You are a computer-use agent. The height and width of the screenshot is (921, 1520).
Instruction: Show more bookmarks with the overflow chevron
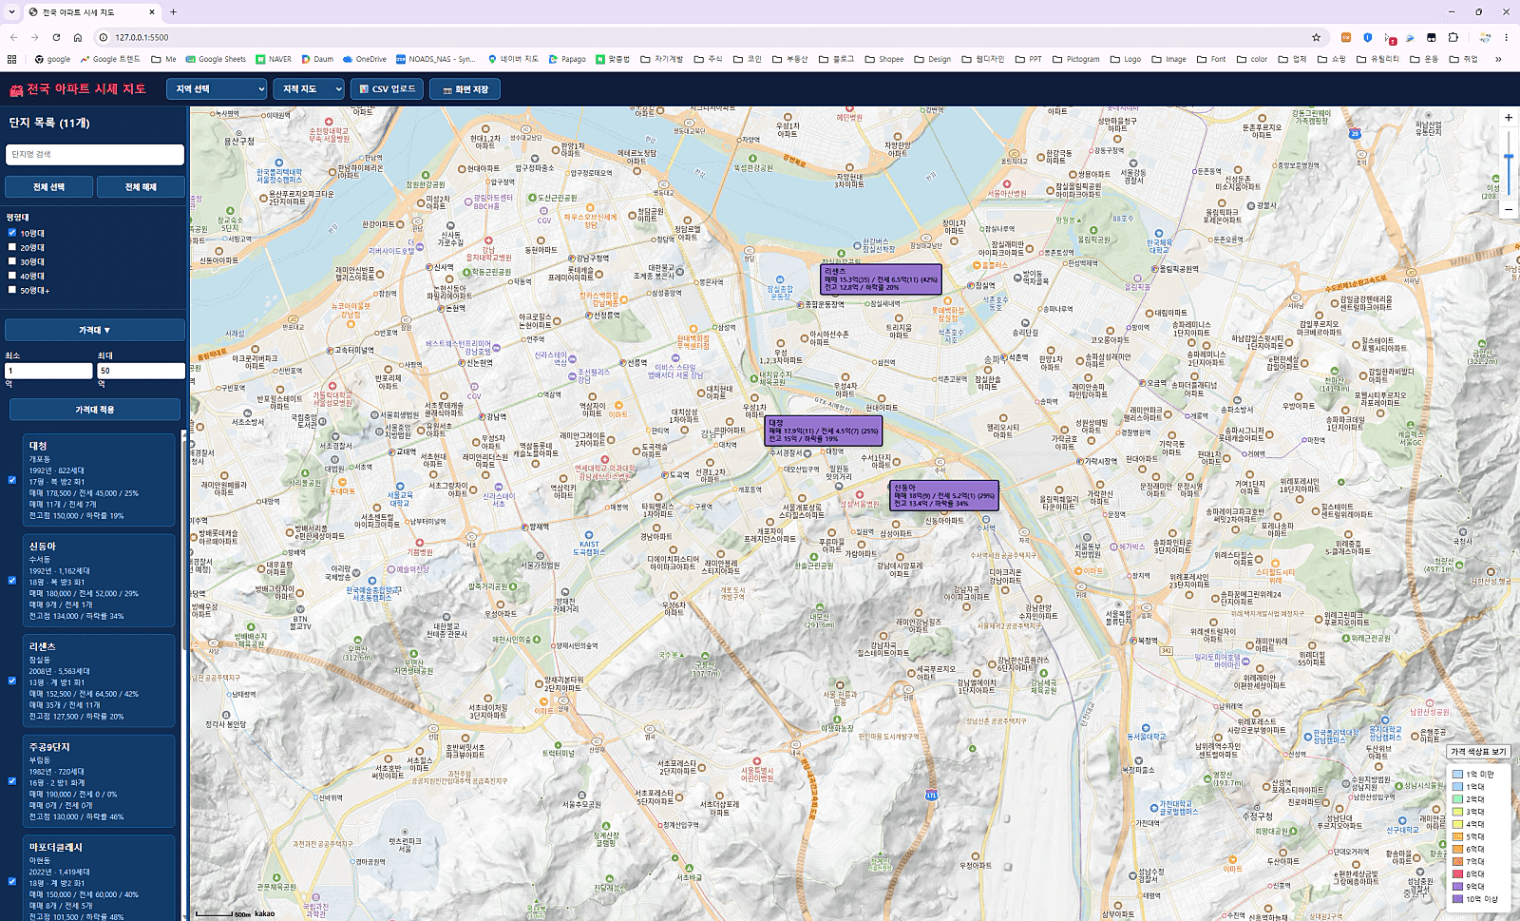click(1498, 59)
